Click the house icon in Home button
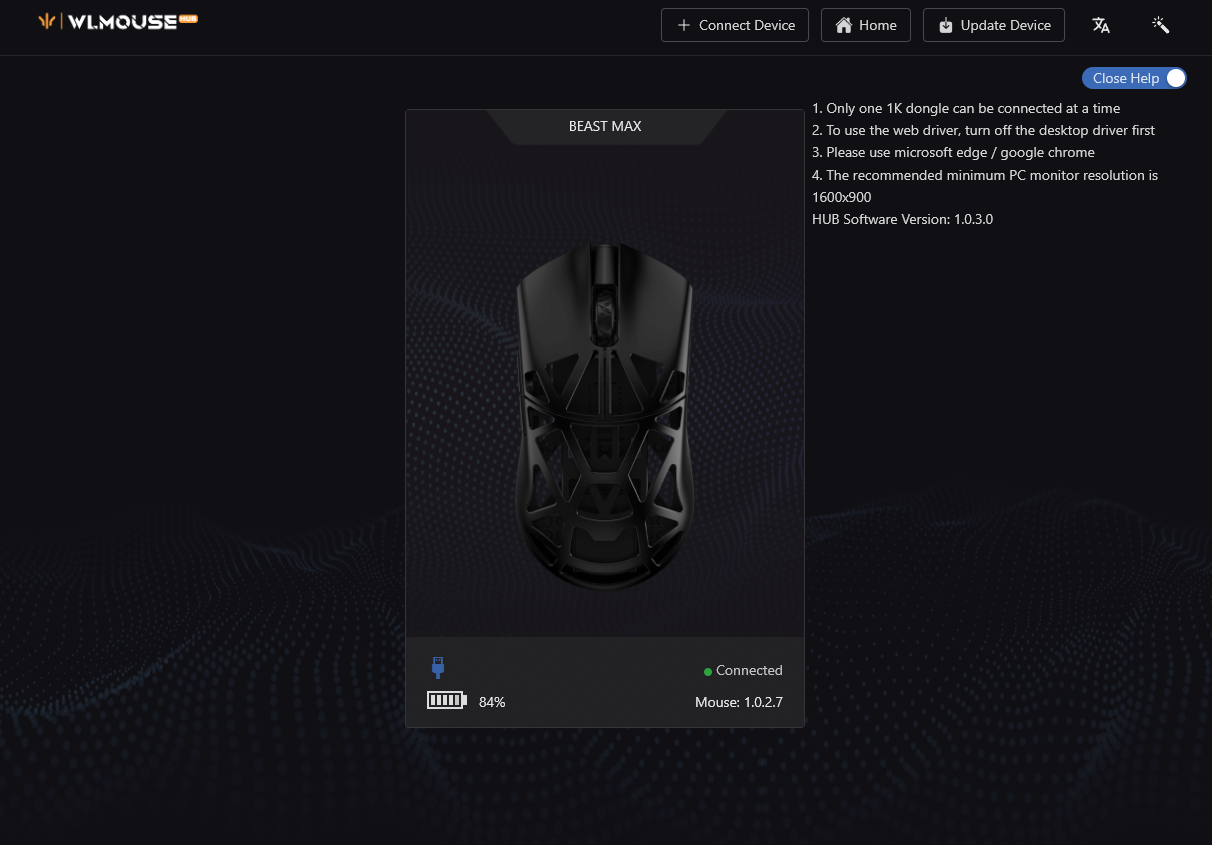1212x845 pixels. pos(844,25)
